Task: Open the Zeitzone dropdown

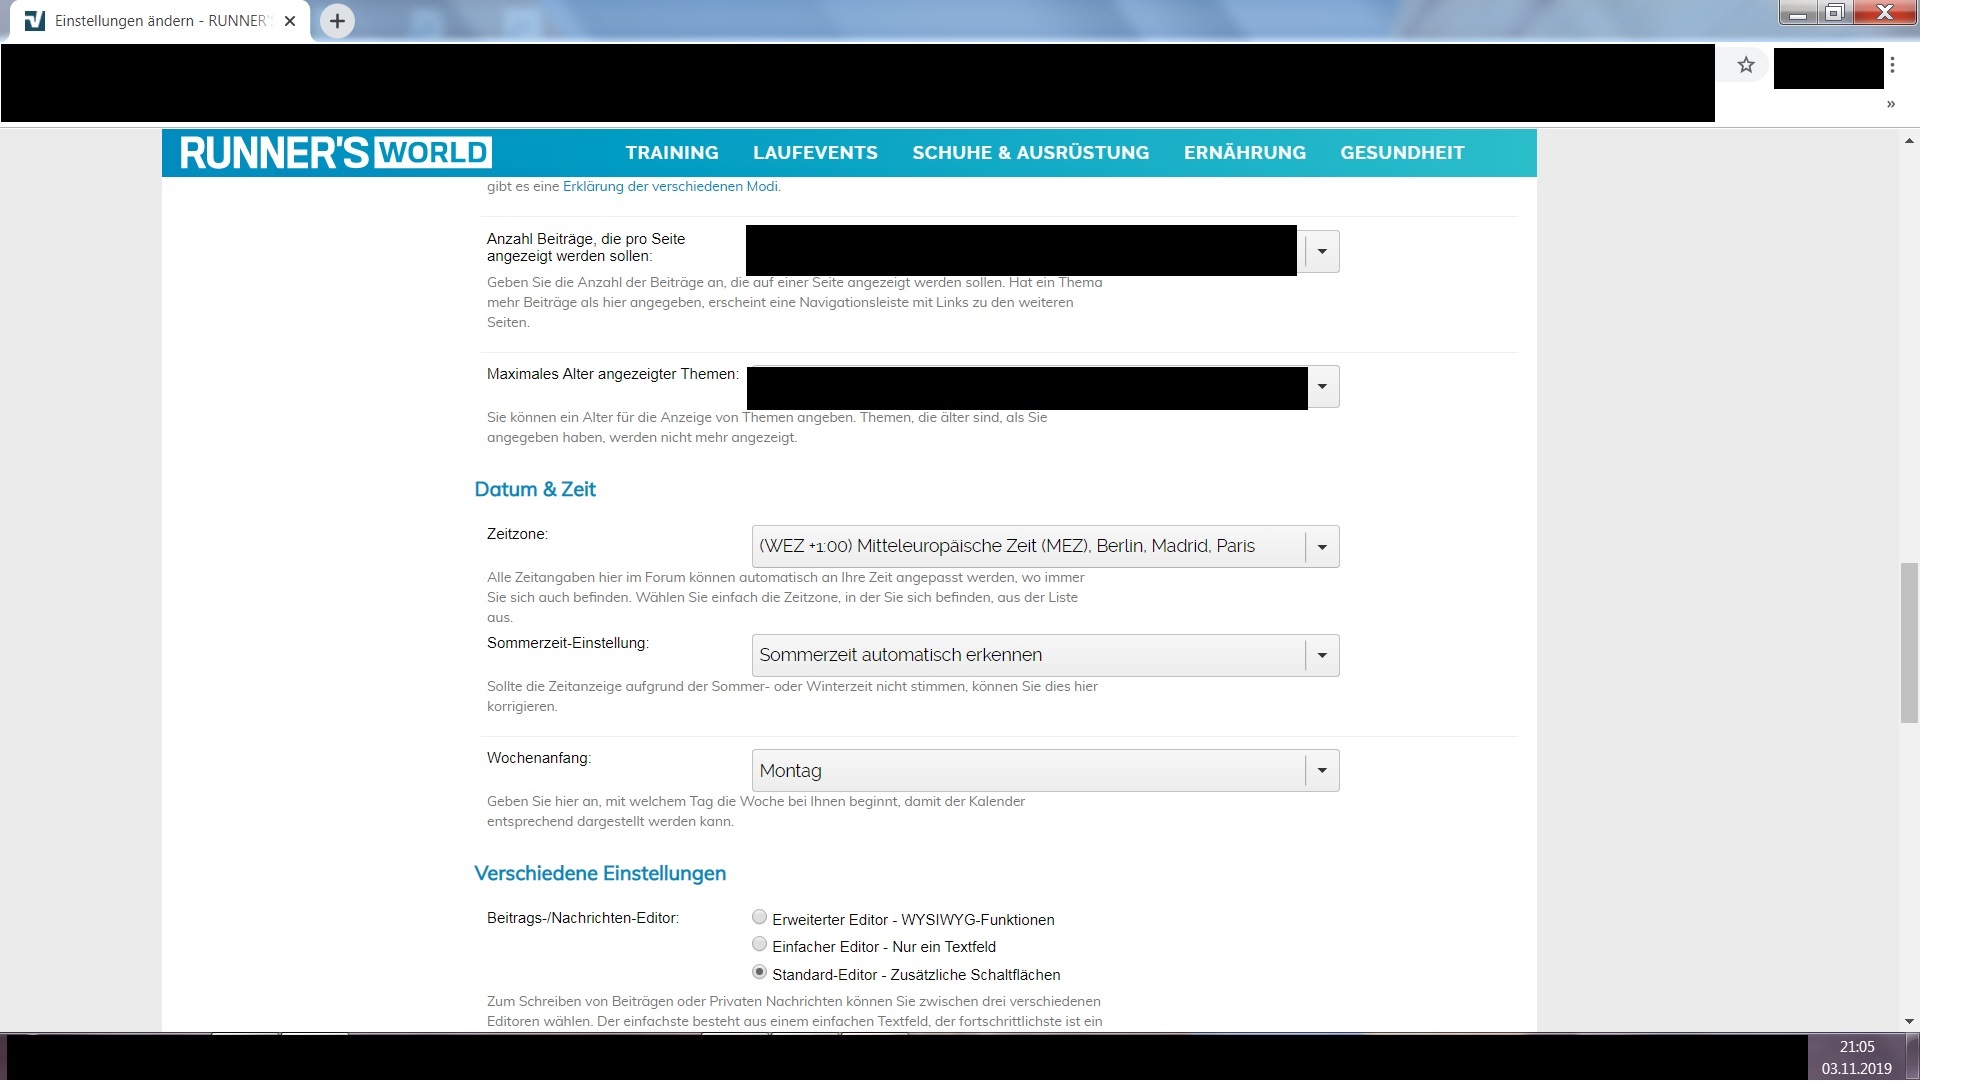Action: tap(1044, 547)
